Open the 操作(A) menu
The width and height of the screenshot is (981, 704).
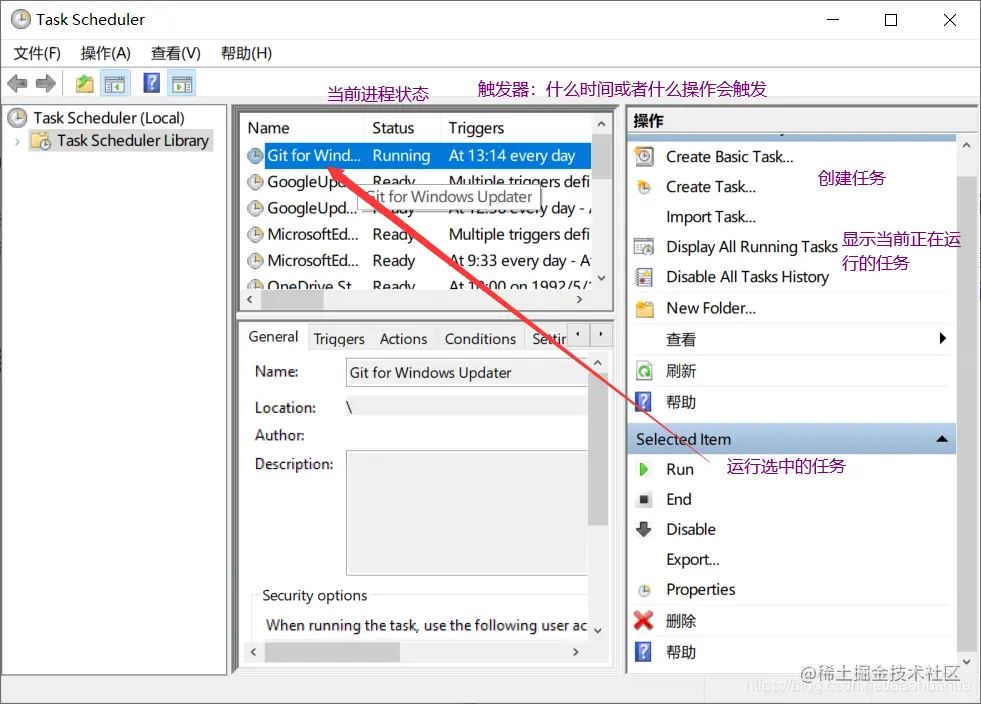click(106, 53)
